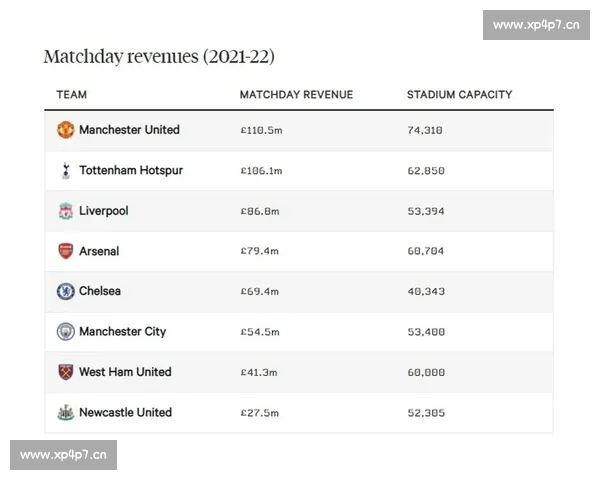Click the Tottenham Hotspur club crest
The width and height of the screenshot is (600, 480).
pos(65,170)
